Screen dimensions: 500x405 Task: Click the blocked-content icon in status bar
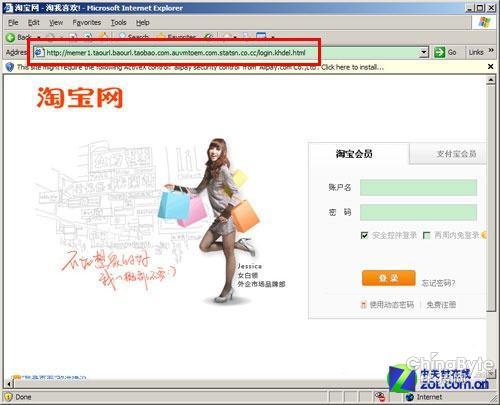click(x=380, y=397)
